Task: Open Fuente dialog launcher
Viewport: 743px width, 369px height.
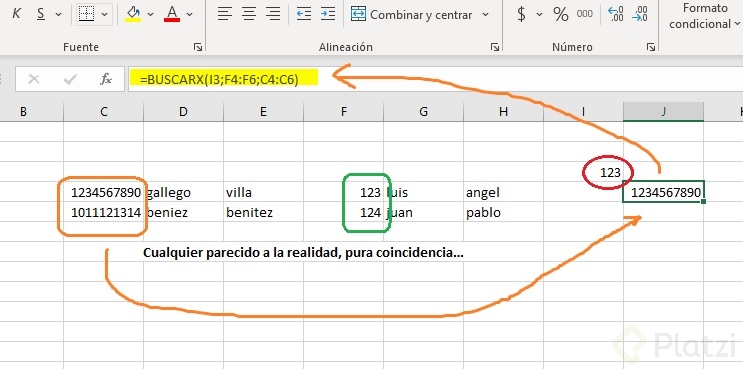Action: 198,47
